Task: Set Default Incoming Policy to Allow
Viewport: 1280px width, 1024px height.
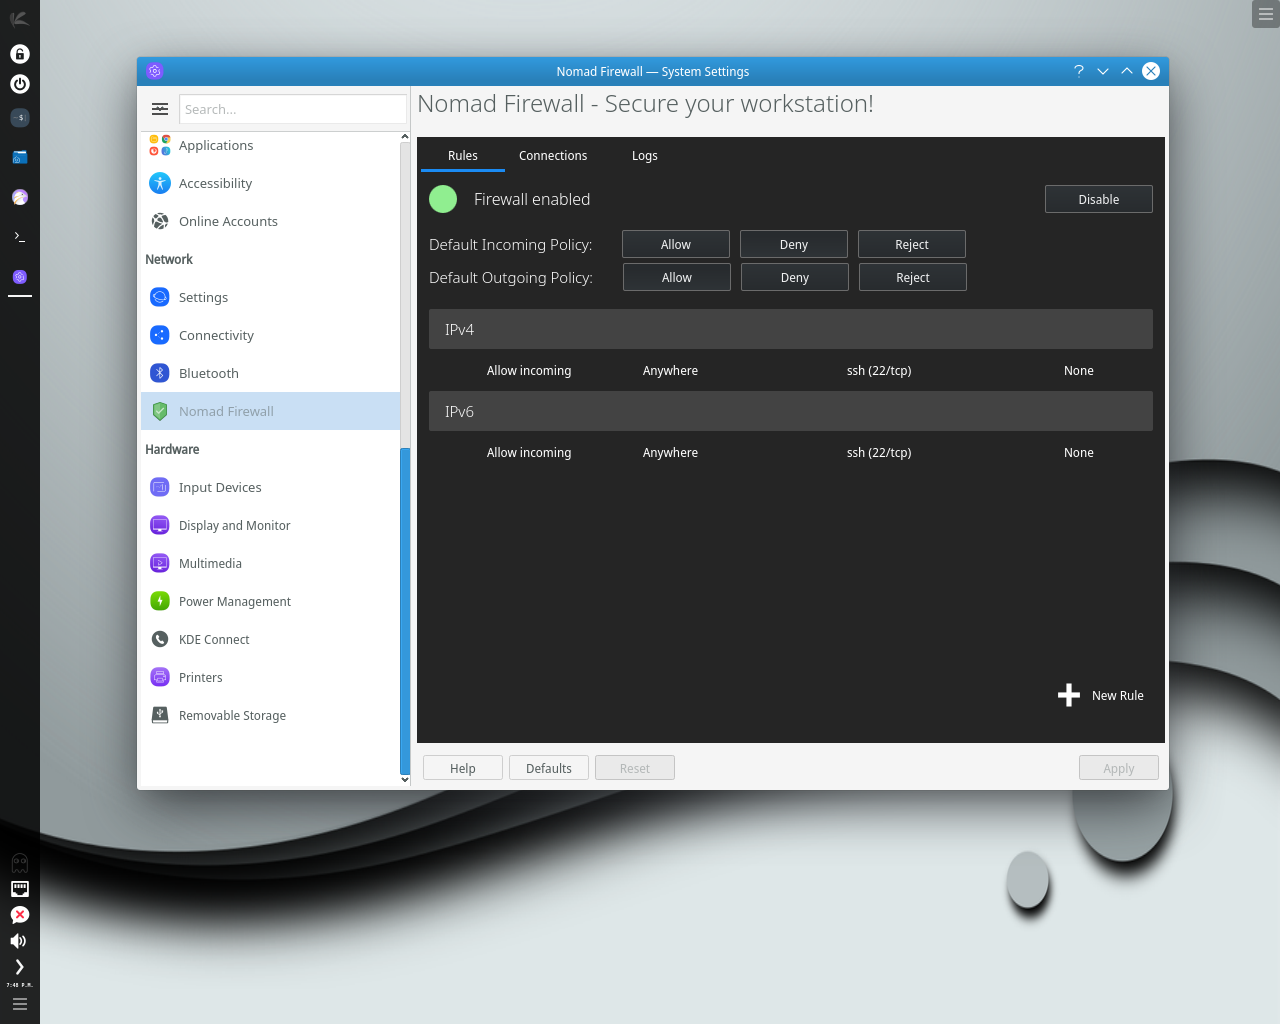Action: pos(676,244)
